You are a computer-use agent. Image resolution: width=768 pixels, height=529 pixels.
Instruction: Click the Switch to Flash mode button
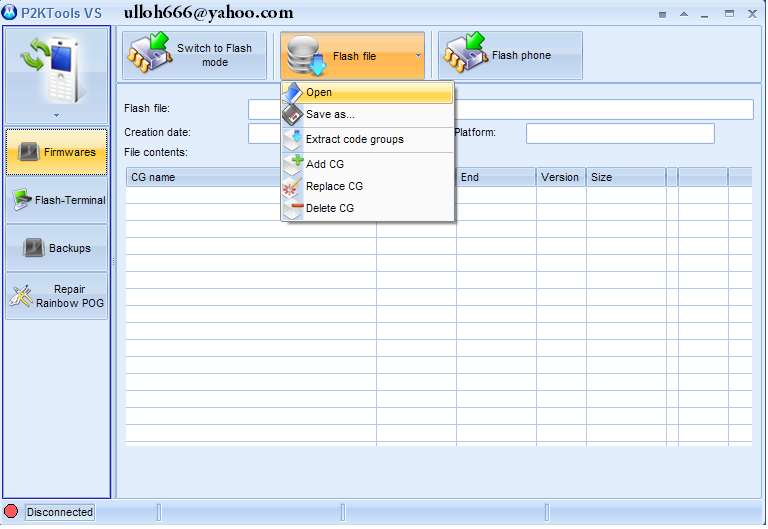click(194, 55)
